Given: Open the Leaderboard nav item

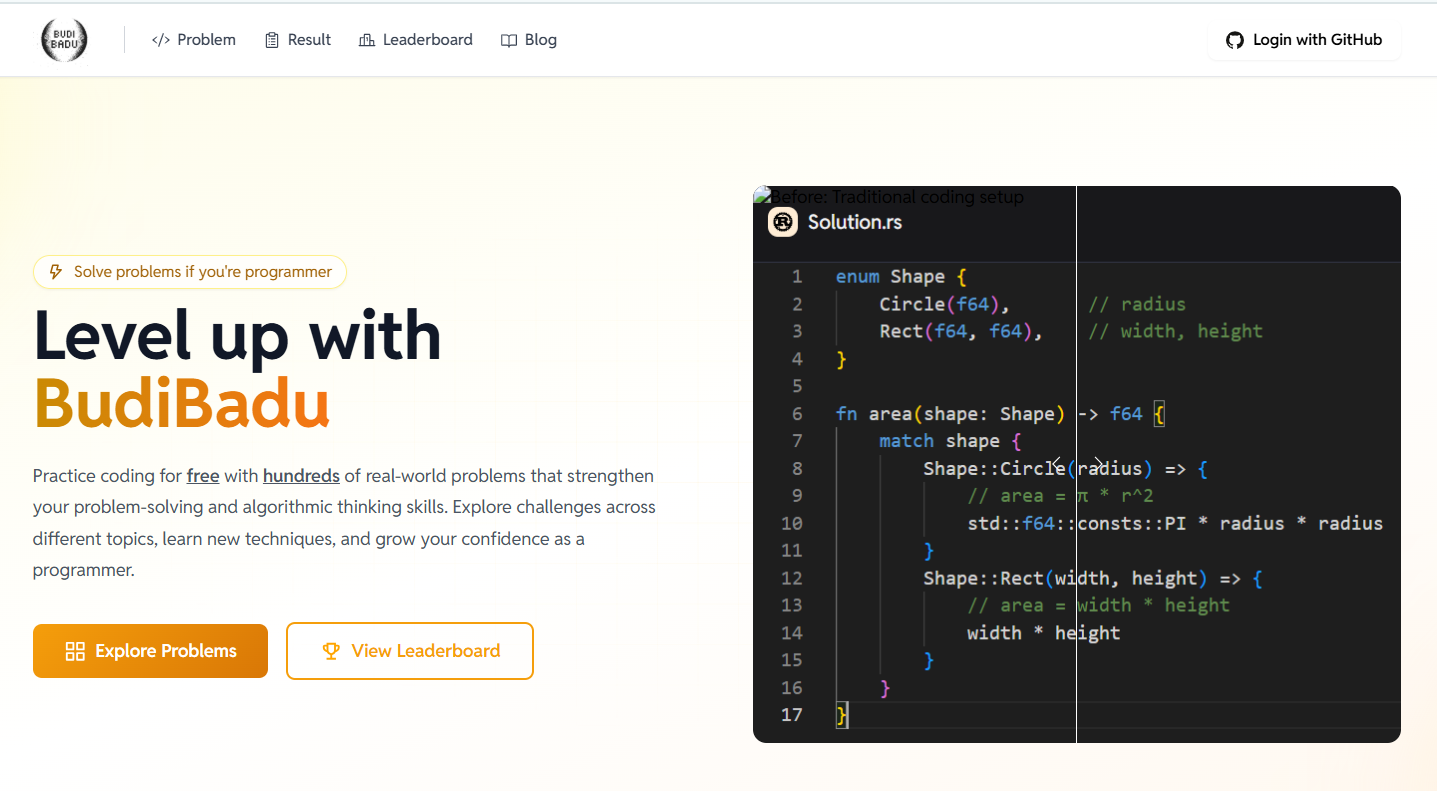Looking at the screenshot, I should tap(427, 40).
